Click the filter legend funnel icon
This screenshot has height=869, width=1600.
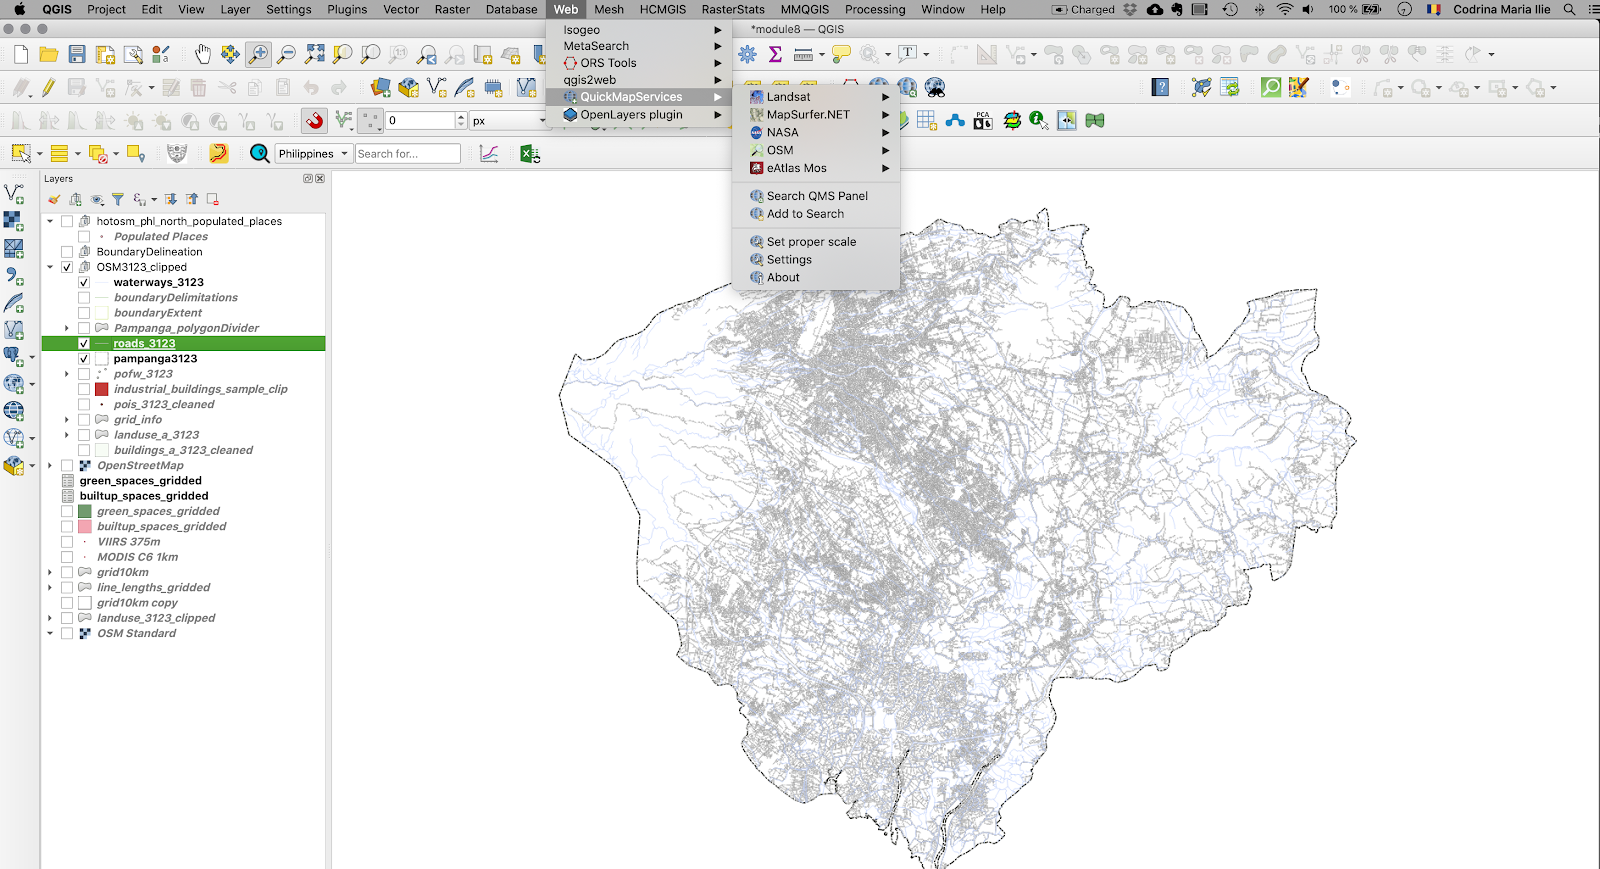click(x=118, y=200)
